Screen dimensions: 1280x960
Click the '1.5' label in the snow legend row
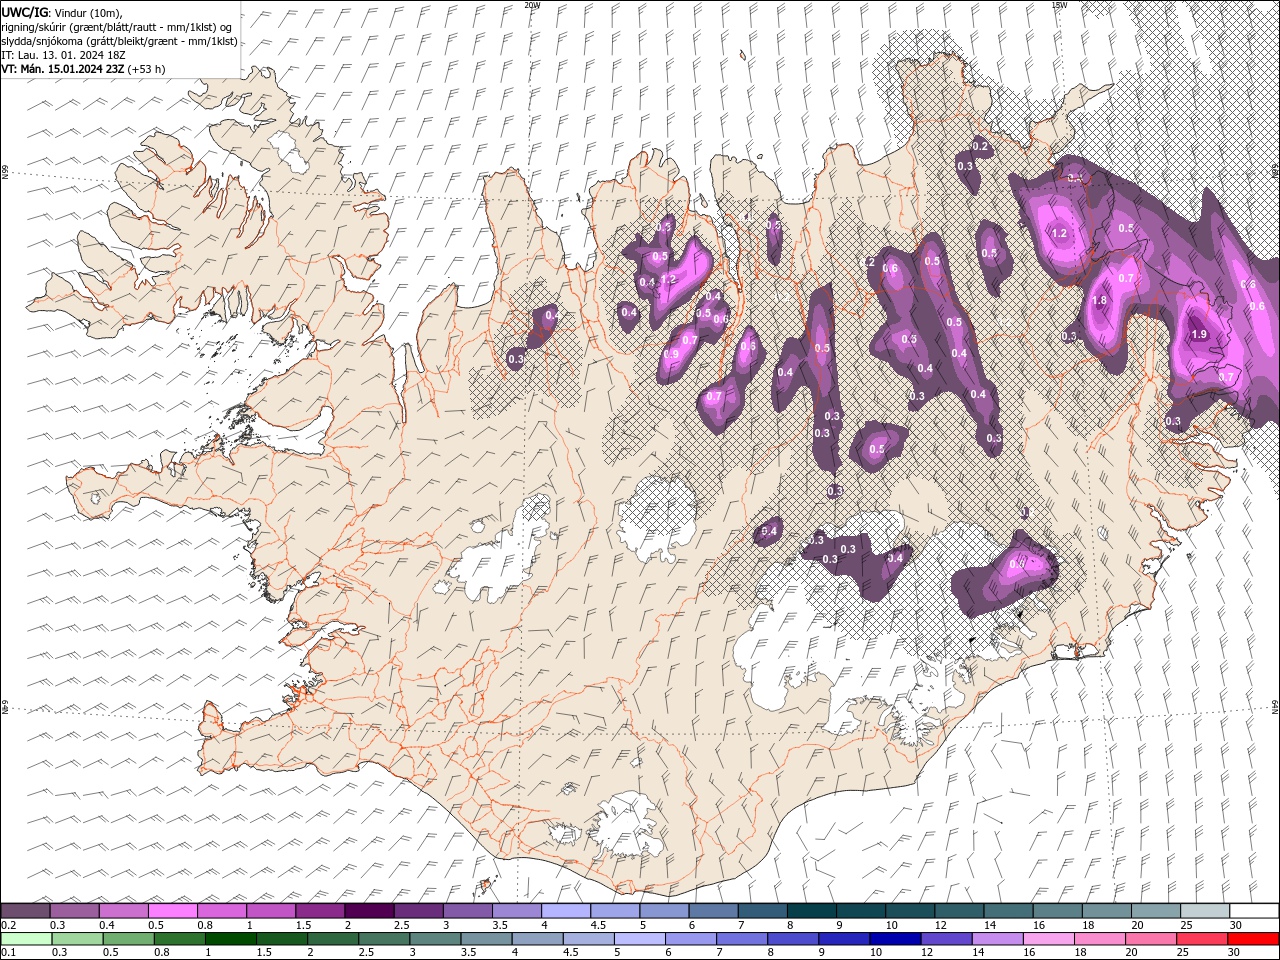[302, 925]
